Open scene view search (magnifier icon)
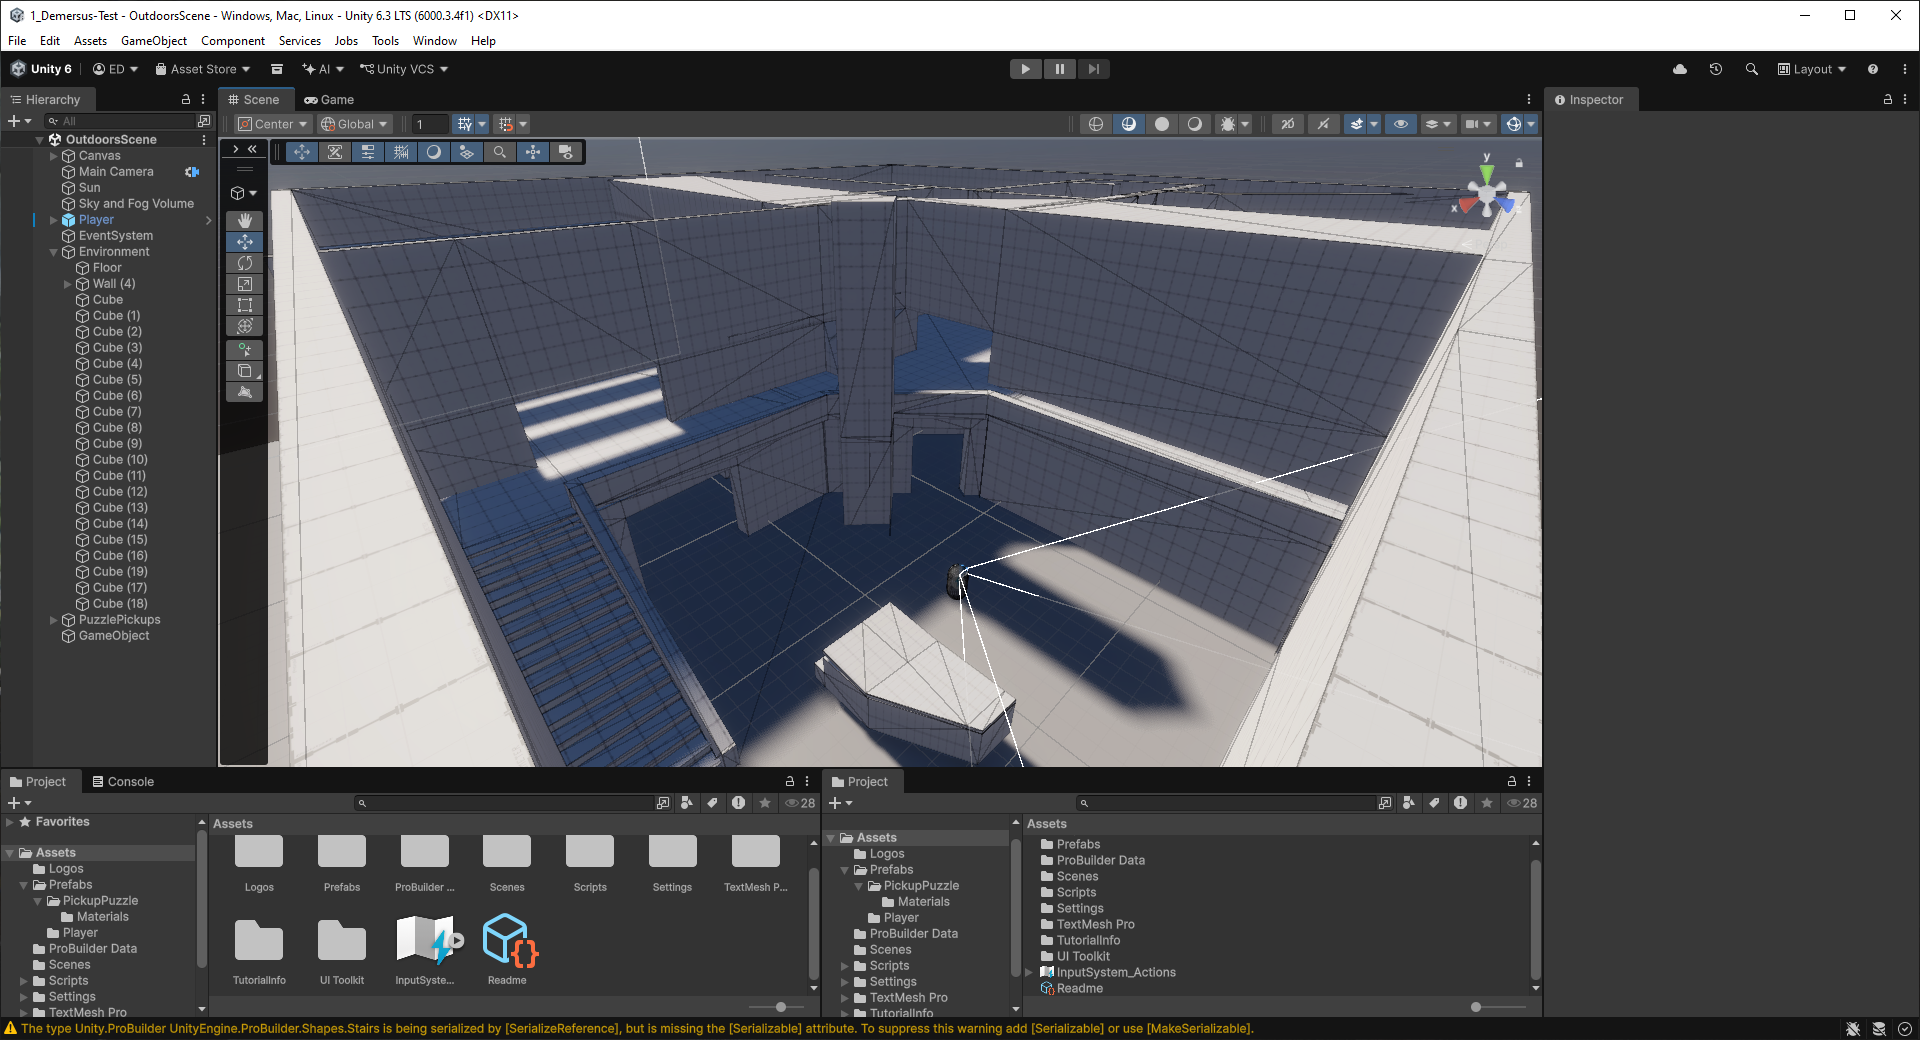 pos(501,151)
